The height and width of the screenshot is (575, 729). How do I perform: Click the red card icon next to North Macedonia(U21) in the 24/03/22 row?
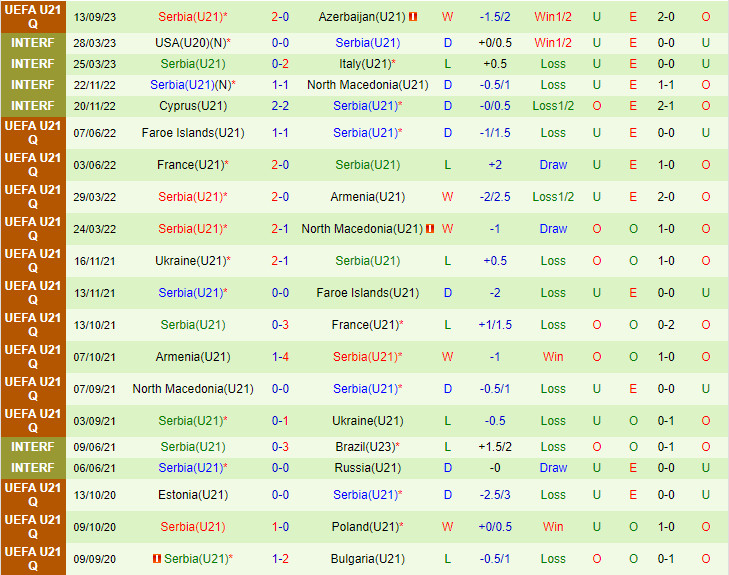[x=429, y=229]
